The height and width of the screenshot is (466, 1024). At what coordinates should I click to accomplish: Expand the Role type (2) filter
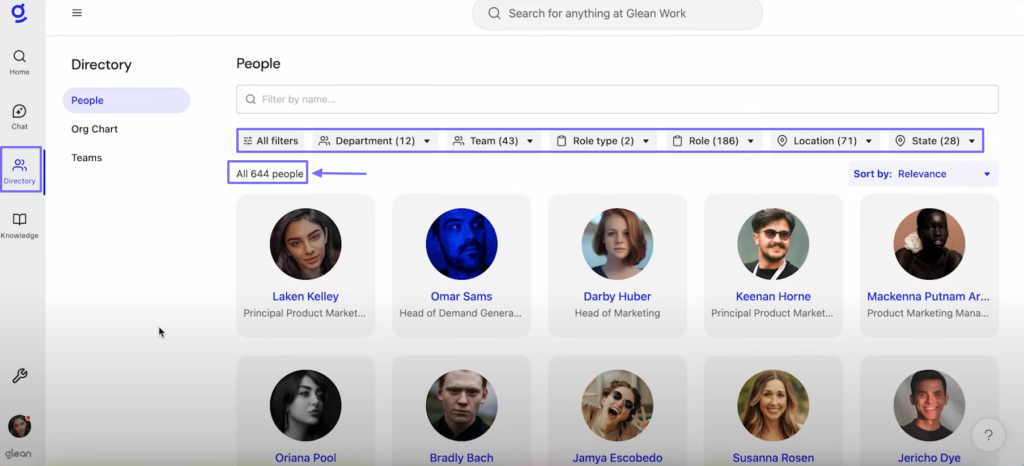pyautogui.click(x=603, y=141)
